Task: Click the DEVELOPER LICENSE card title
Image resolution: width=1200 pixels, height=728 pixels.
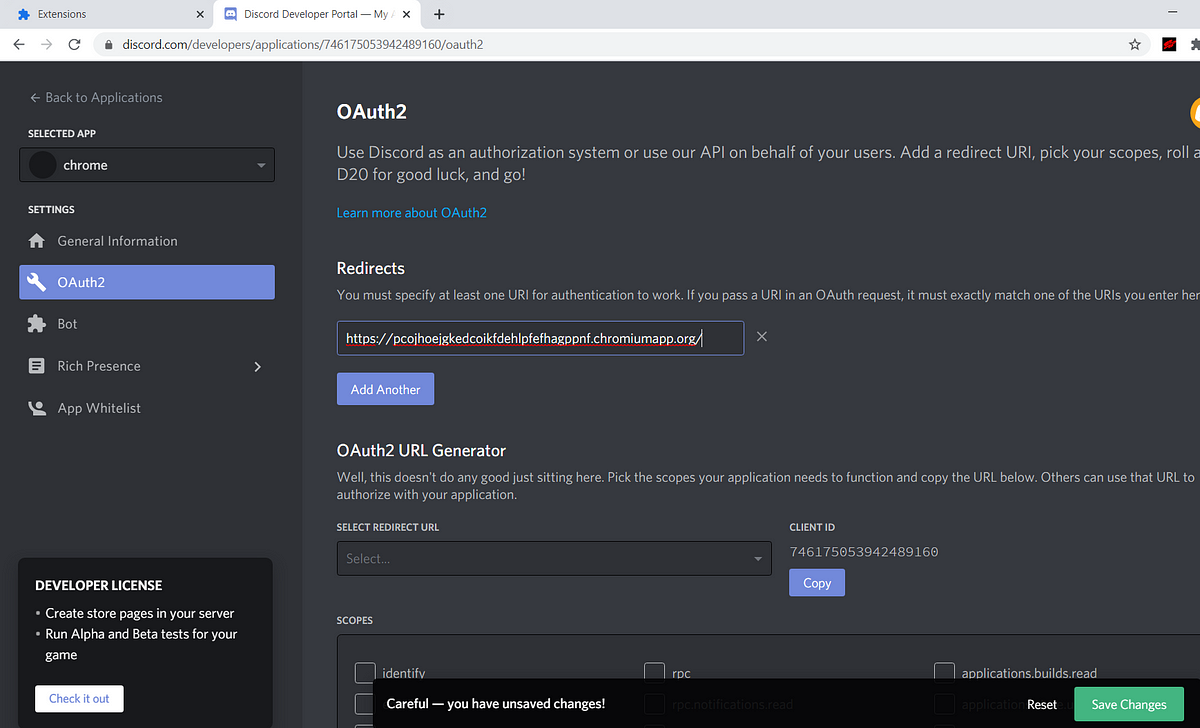Action: tap(98, 585)
